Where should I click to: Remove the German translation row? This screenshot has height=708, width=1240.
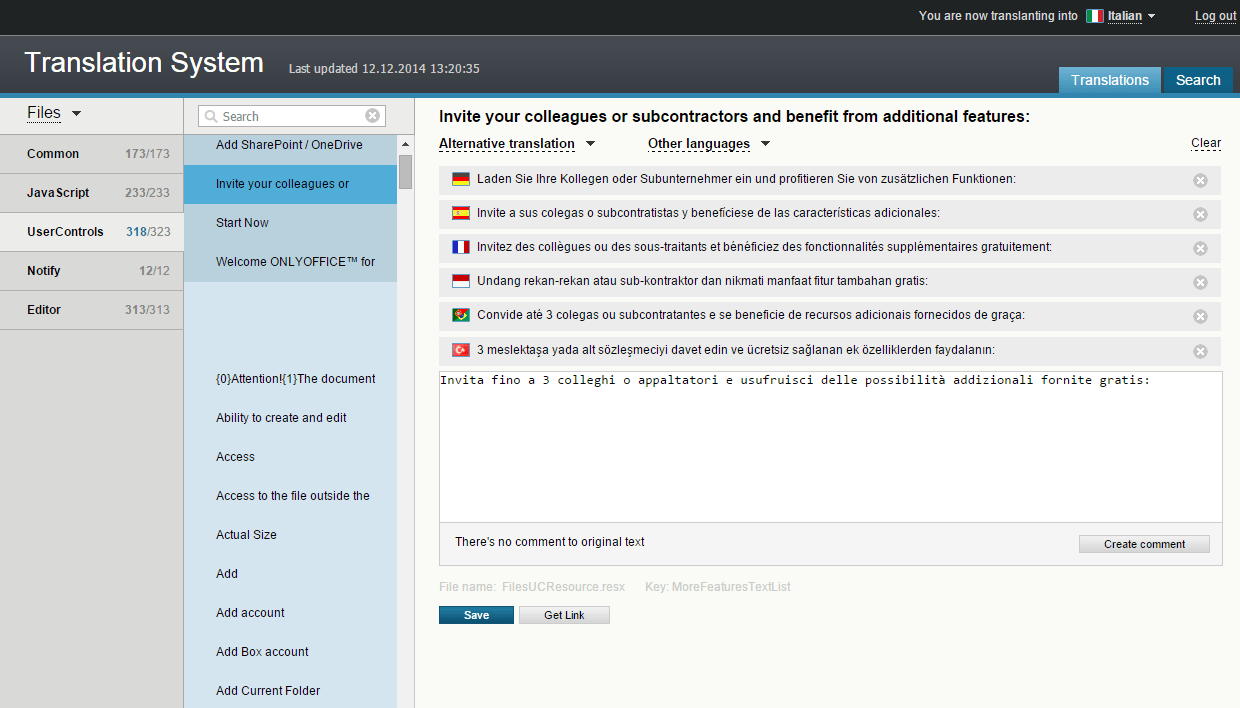point(1200,180)
